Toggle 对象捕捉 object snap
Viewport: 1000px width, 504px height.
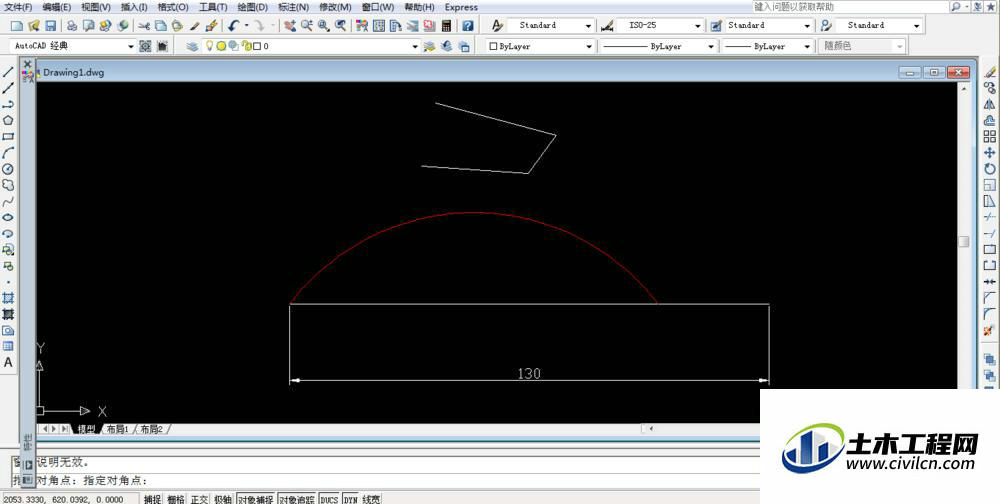point(256,499)
